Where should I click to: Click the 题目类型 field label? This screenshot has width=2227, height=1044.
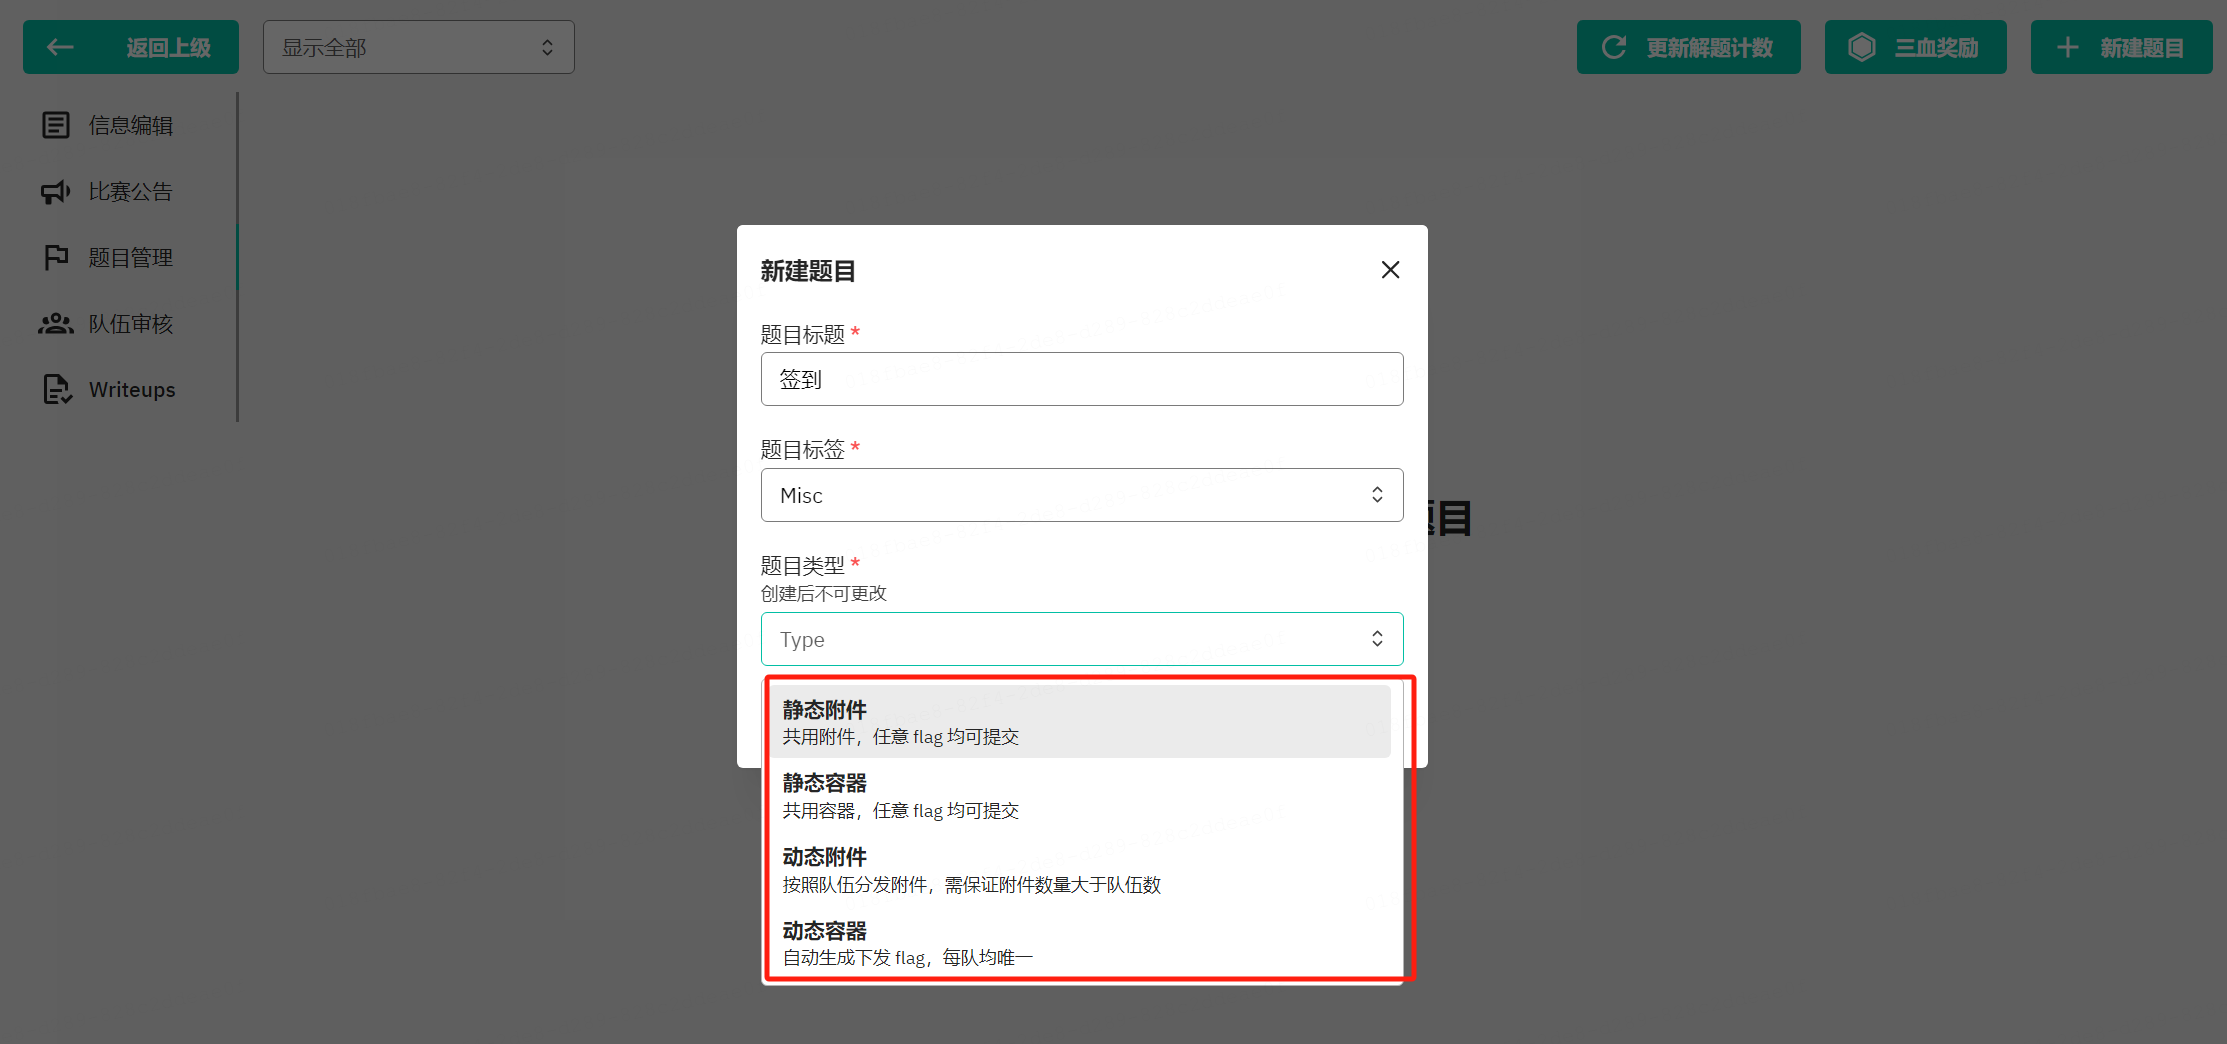803,565
